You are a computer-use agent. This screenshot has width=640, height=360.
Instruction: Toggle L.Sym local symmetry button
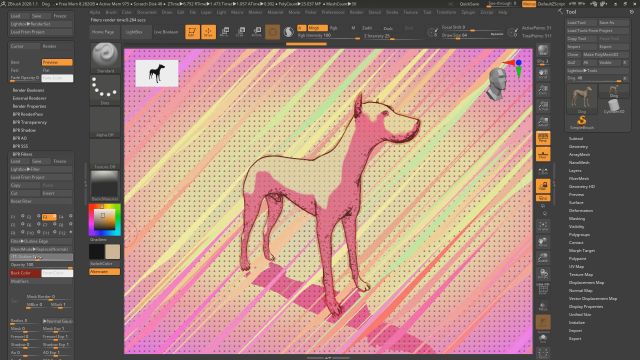click(x=543, y=172)
